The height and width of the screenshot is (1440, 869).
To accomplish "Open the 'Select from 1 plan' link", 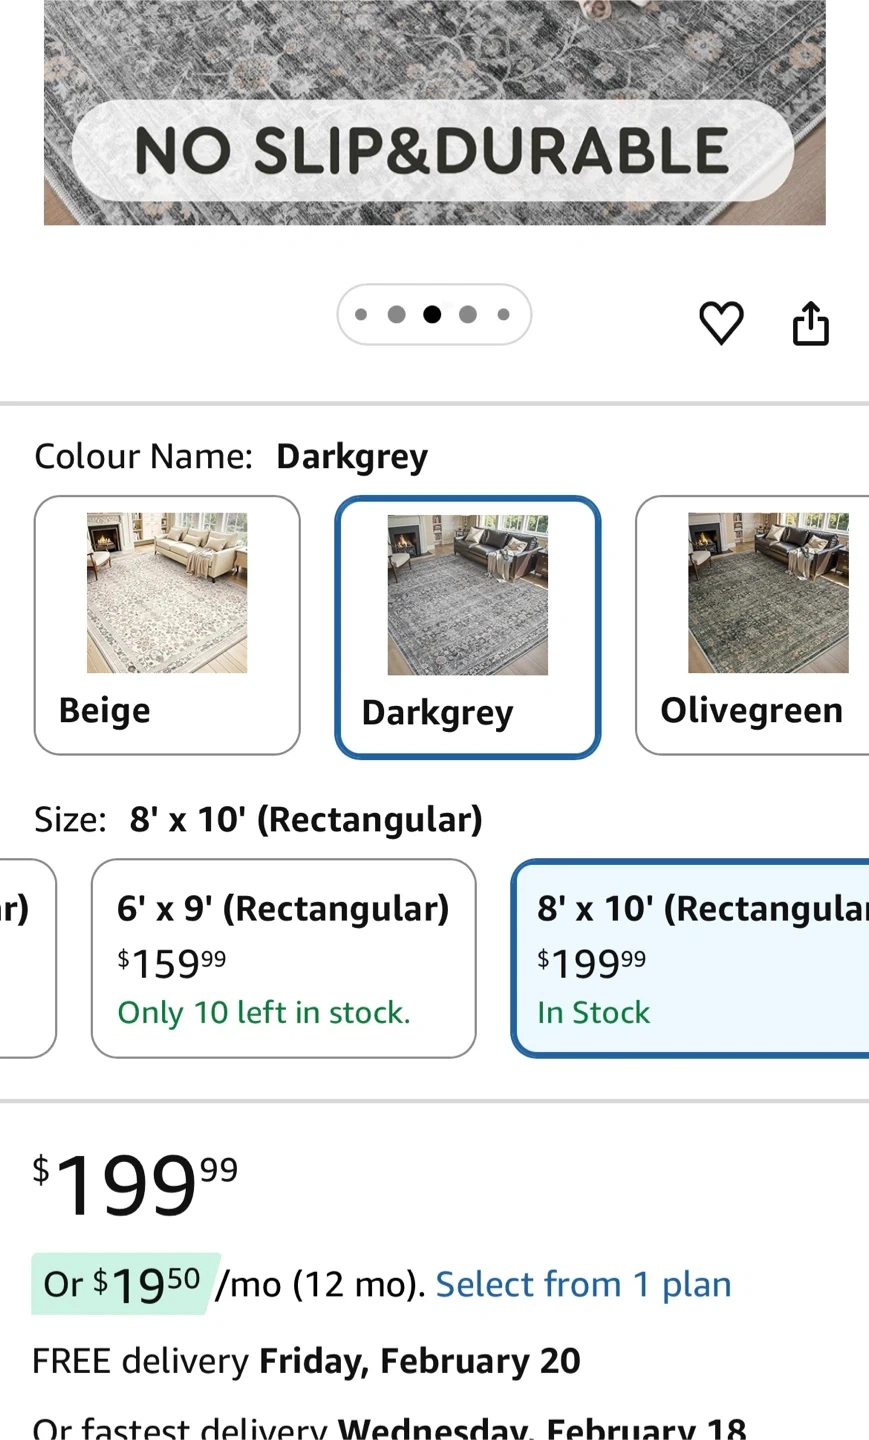I will (583, 1284).
